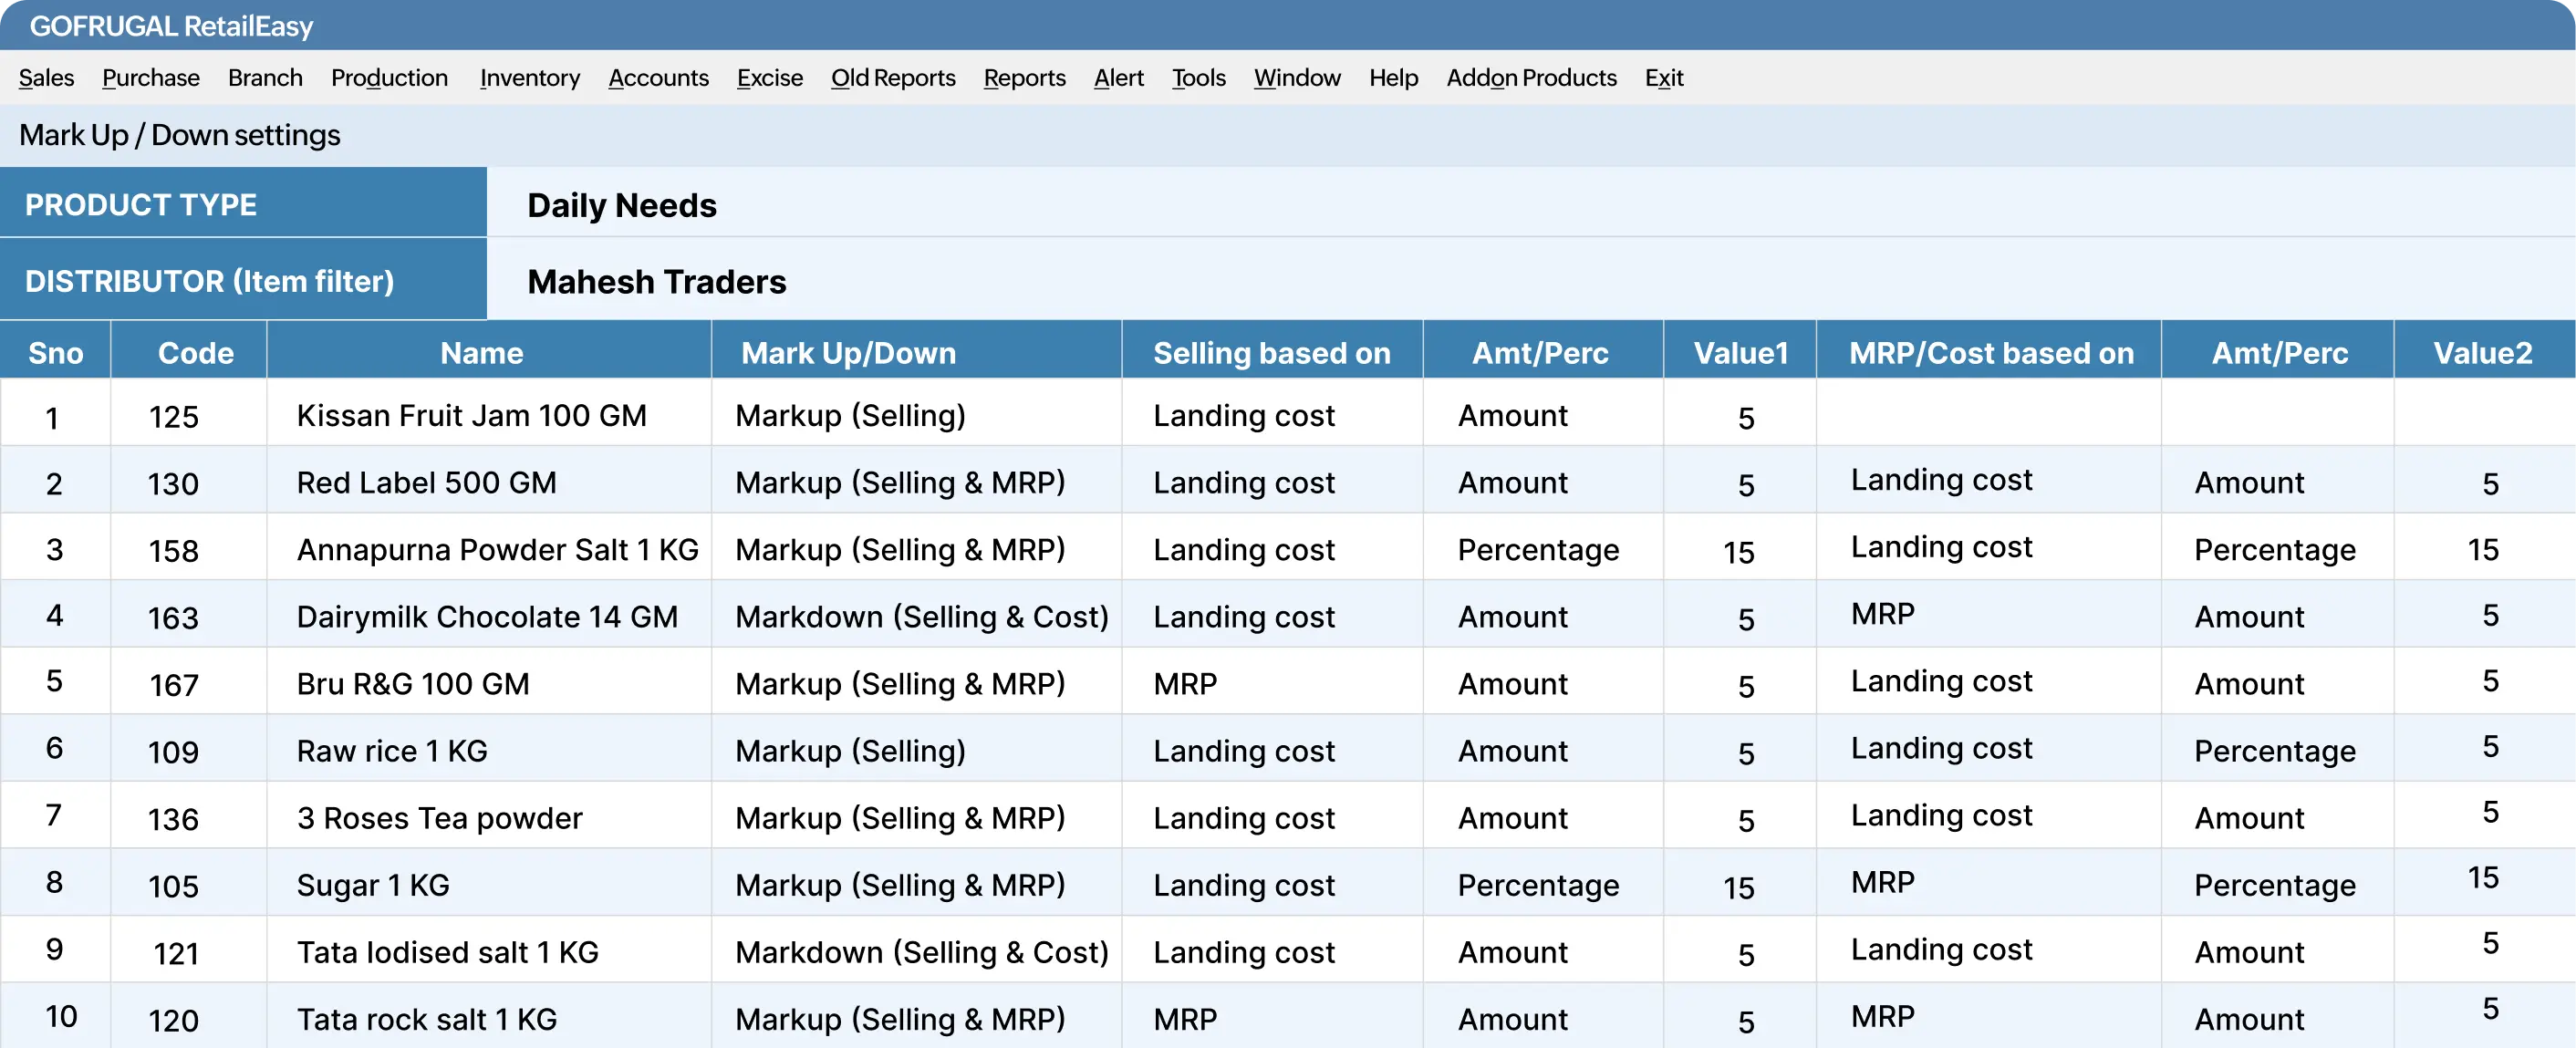Open the Accounts menu

pyautogui.click(x=658, y=78)
